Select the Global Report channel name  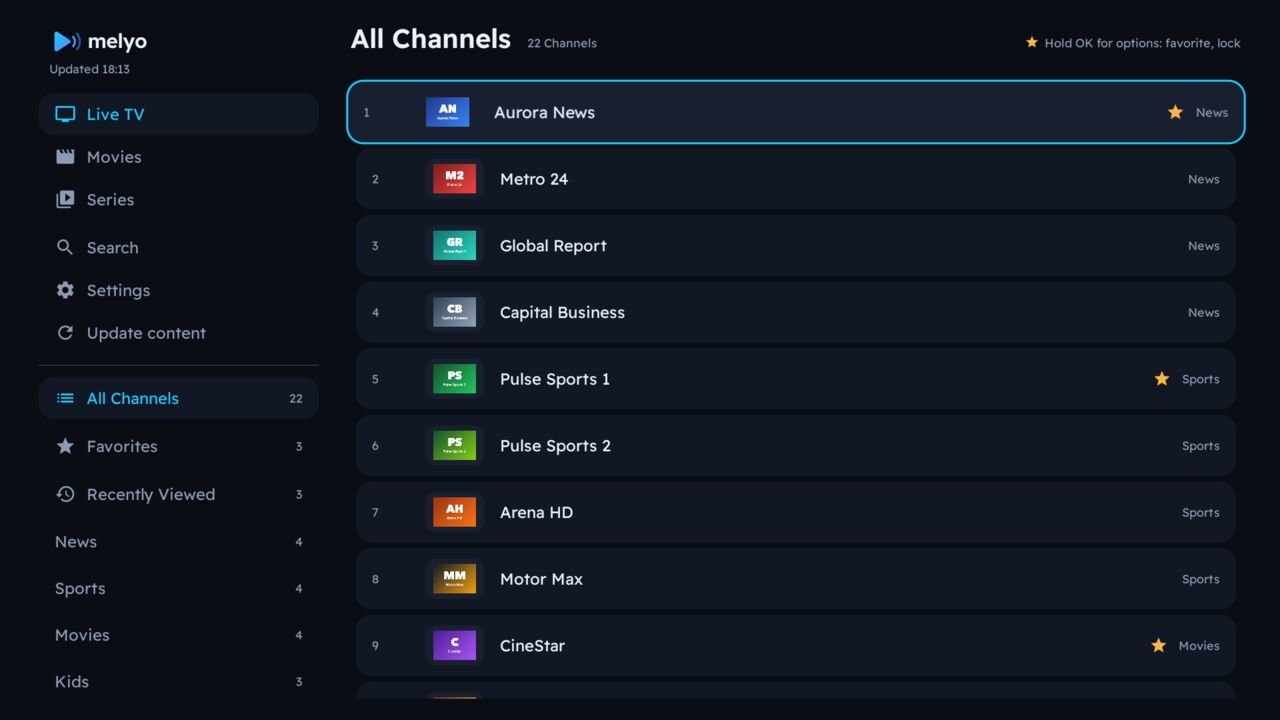tap(553, 246)
